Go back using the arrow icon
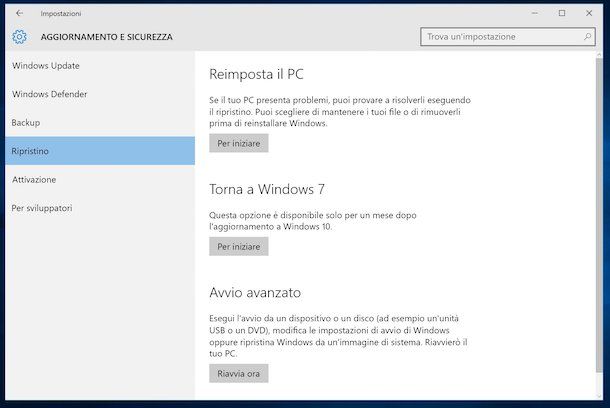Viewport: 610px width, 408px height. (x=19, y=13)
